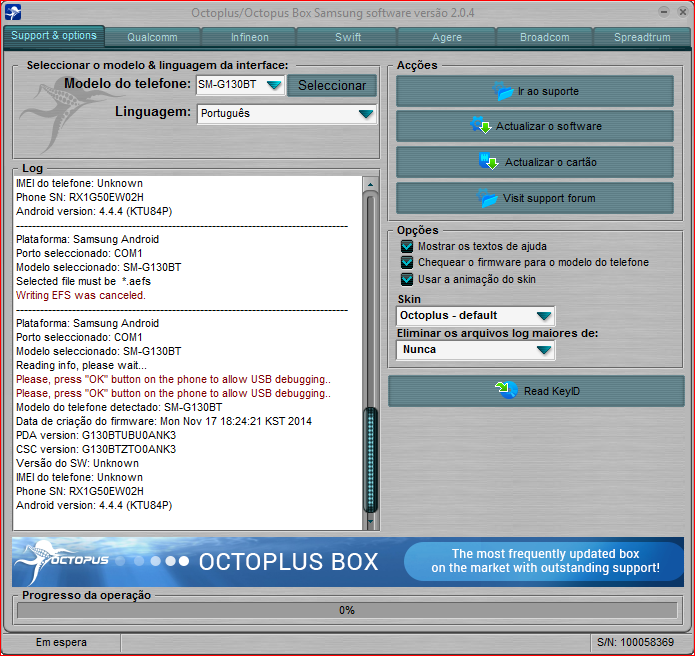Close the Octoplus window
The height and width of the screenshot is (656, 695).
683,12
